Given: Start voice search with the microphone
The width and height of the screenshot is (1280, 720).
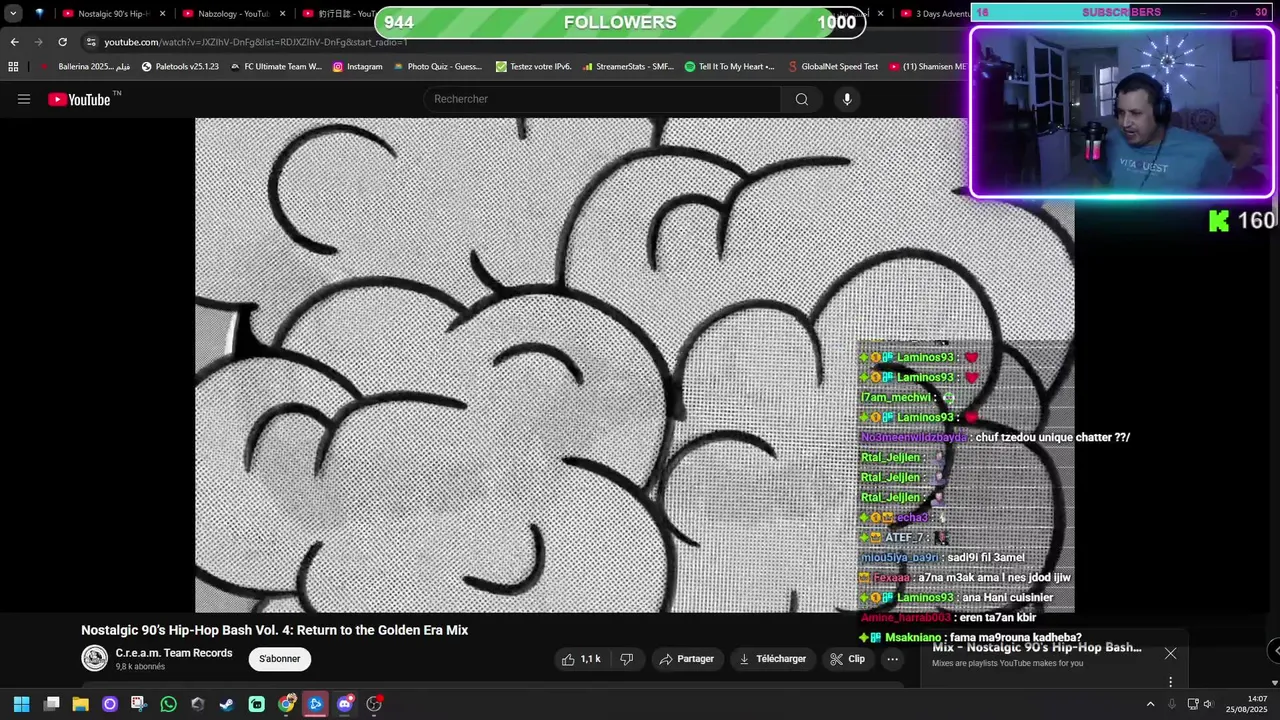Looking at the screenshot, I should [x=847, y=99].
